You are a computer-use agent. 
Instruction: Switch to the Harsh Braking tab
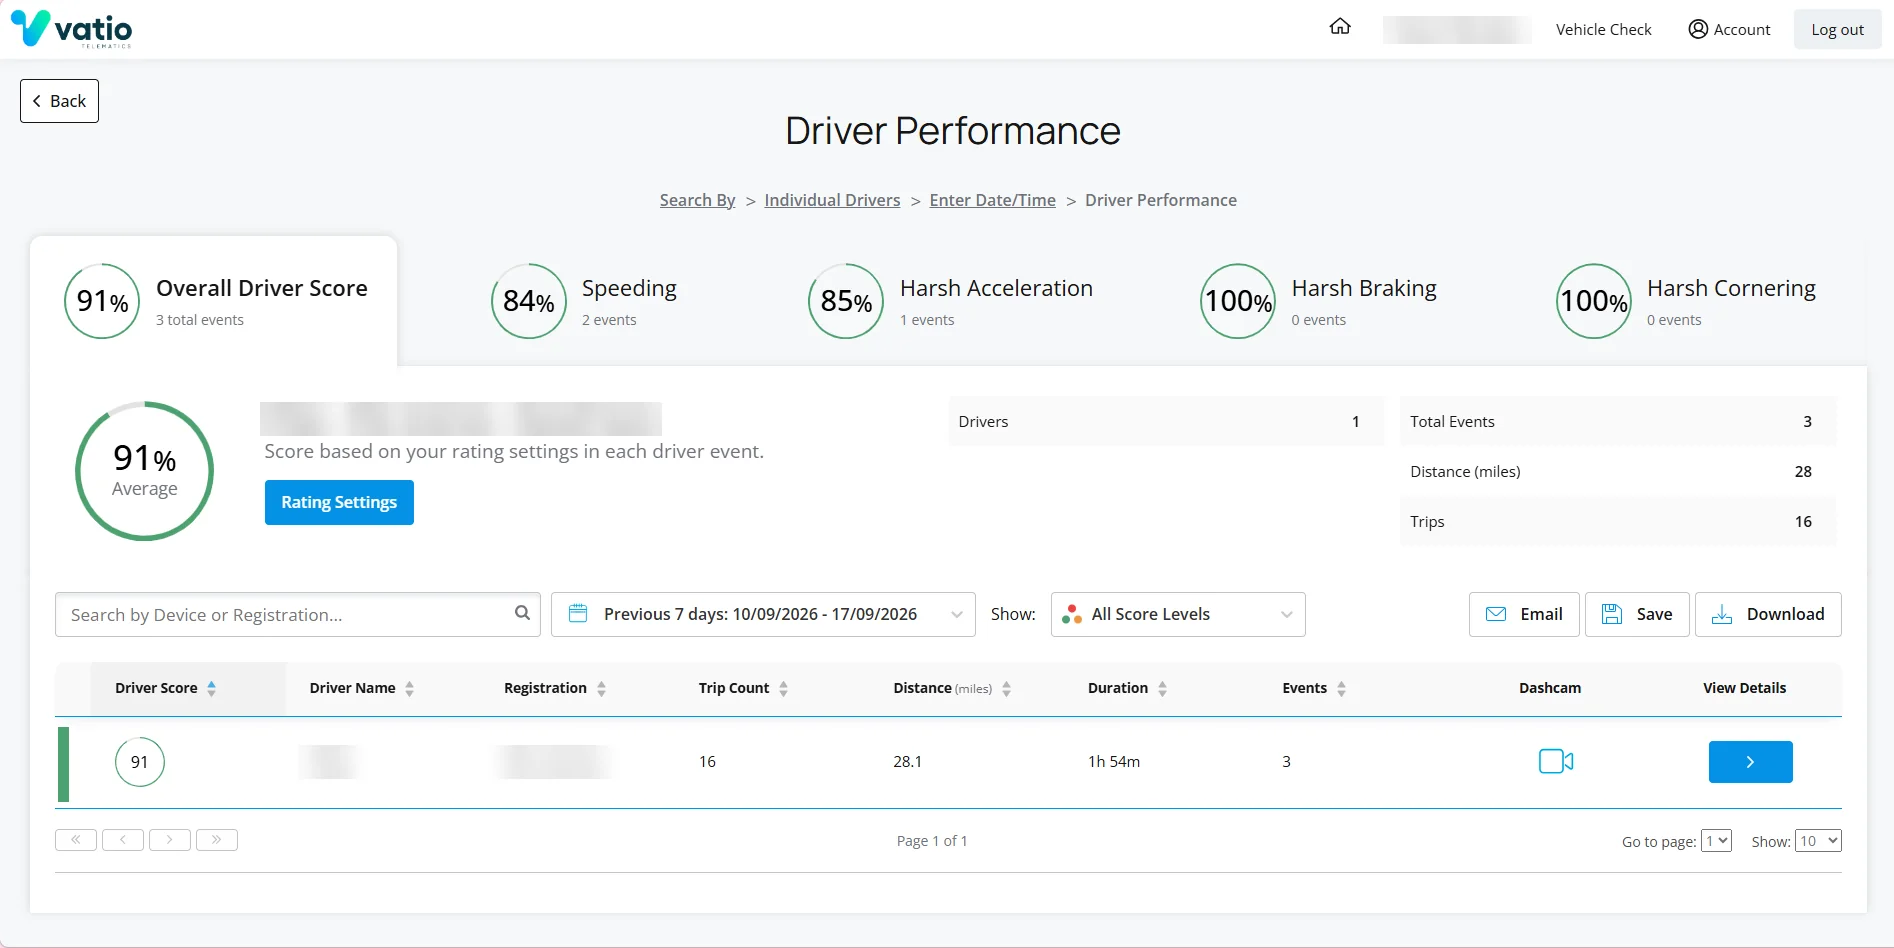1318,301
